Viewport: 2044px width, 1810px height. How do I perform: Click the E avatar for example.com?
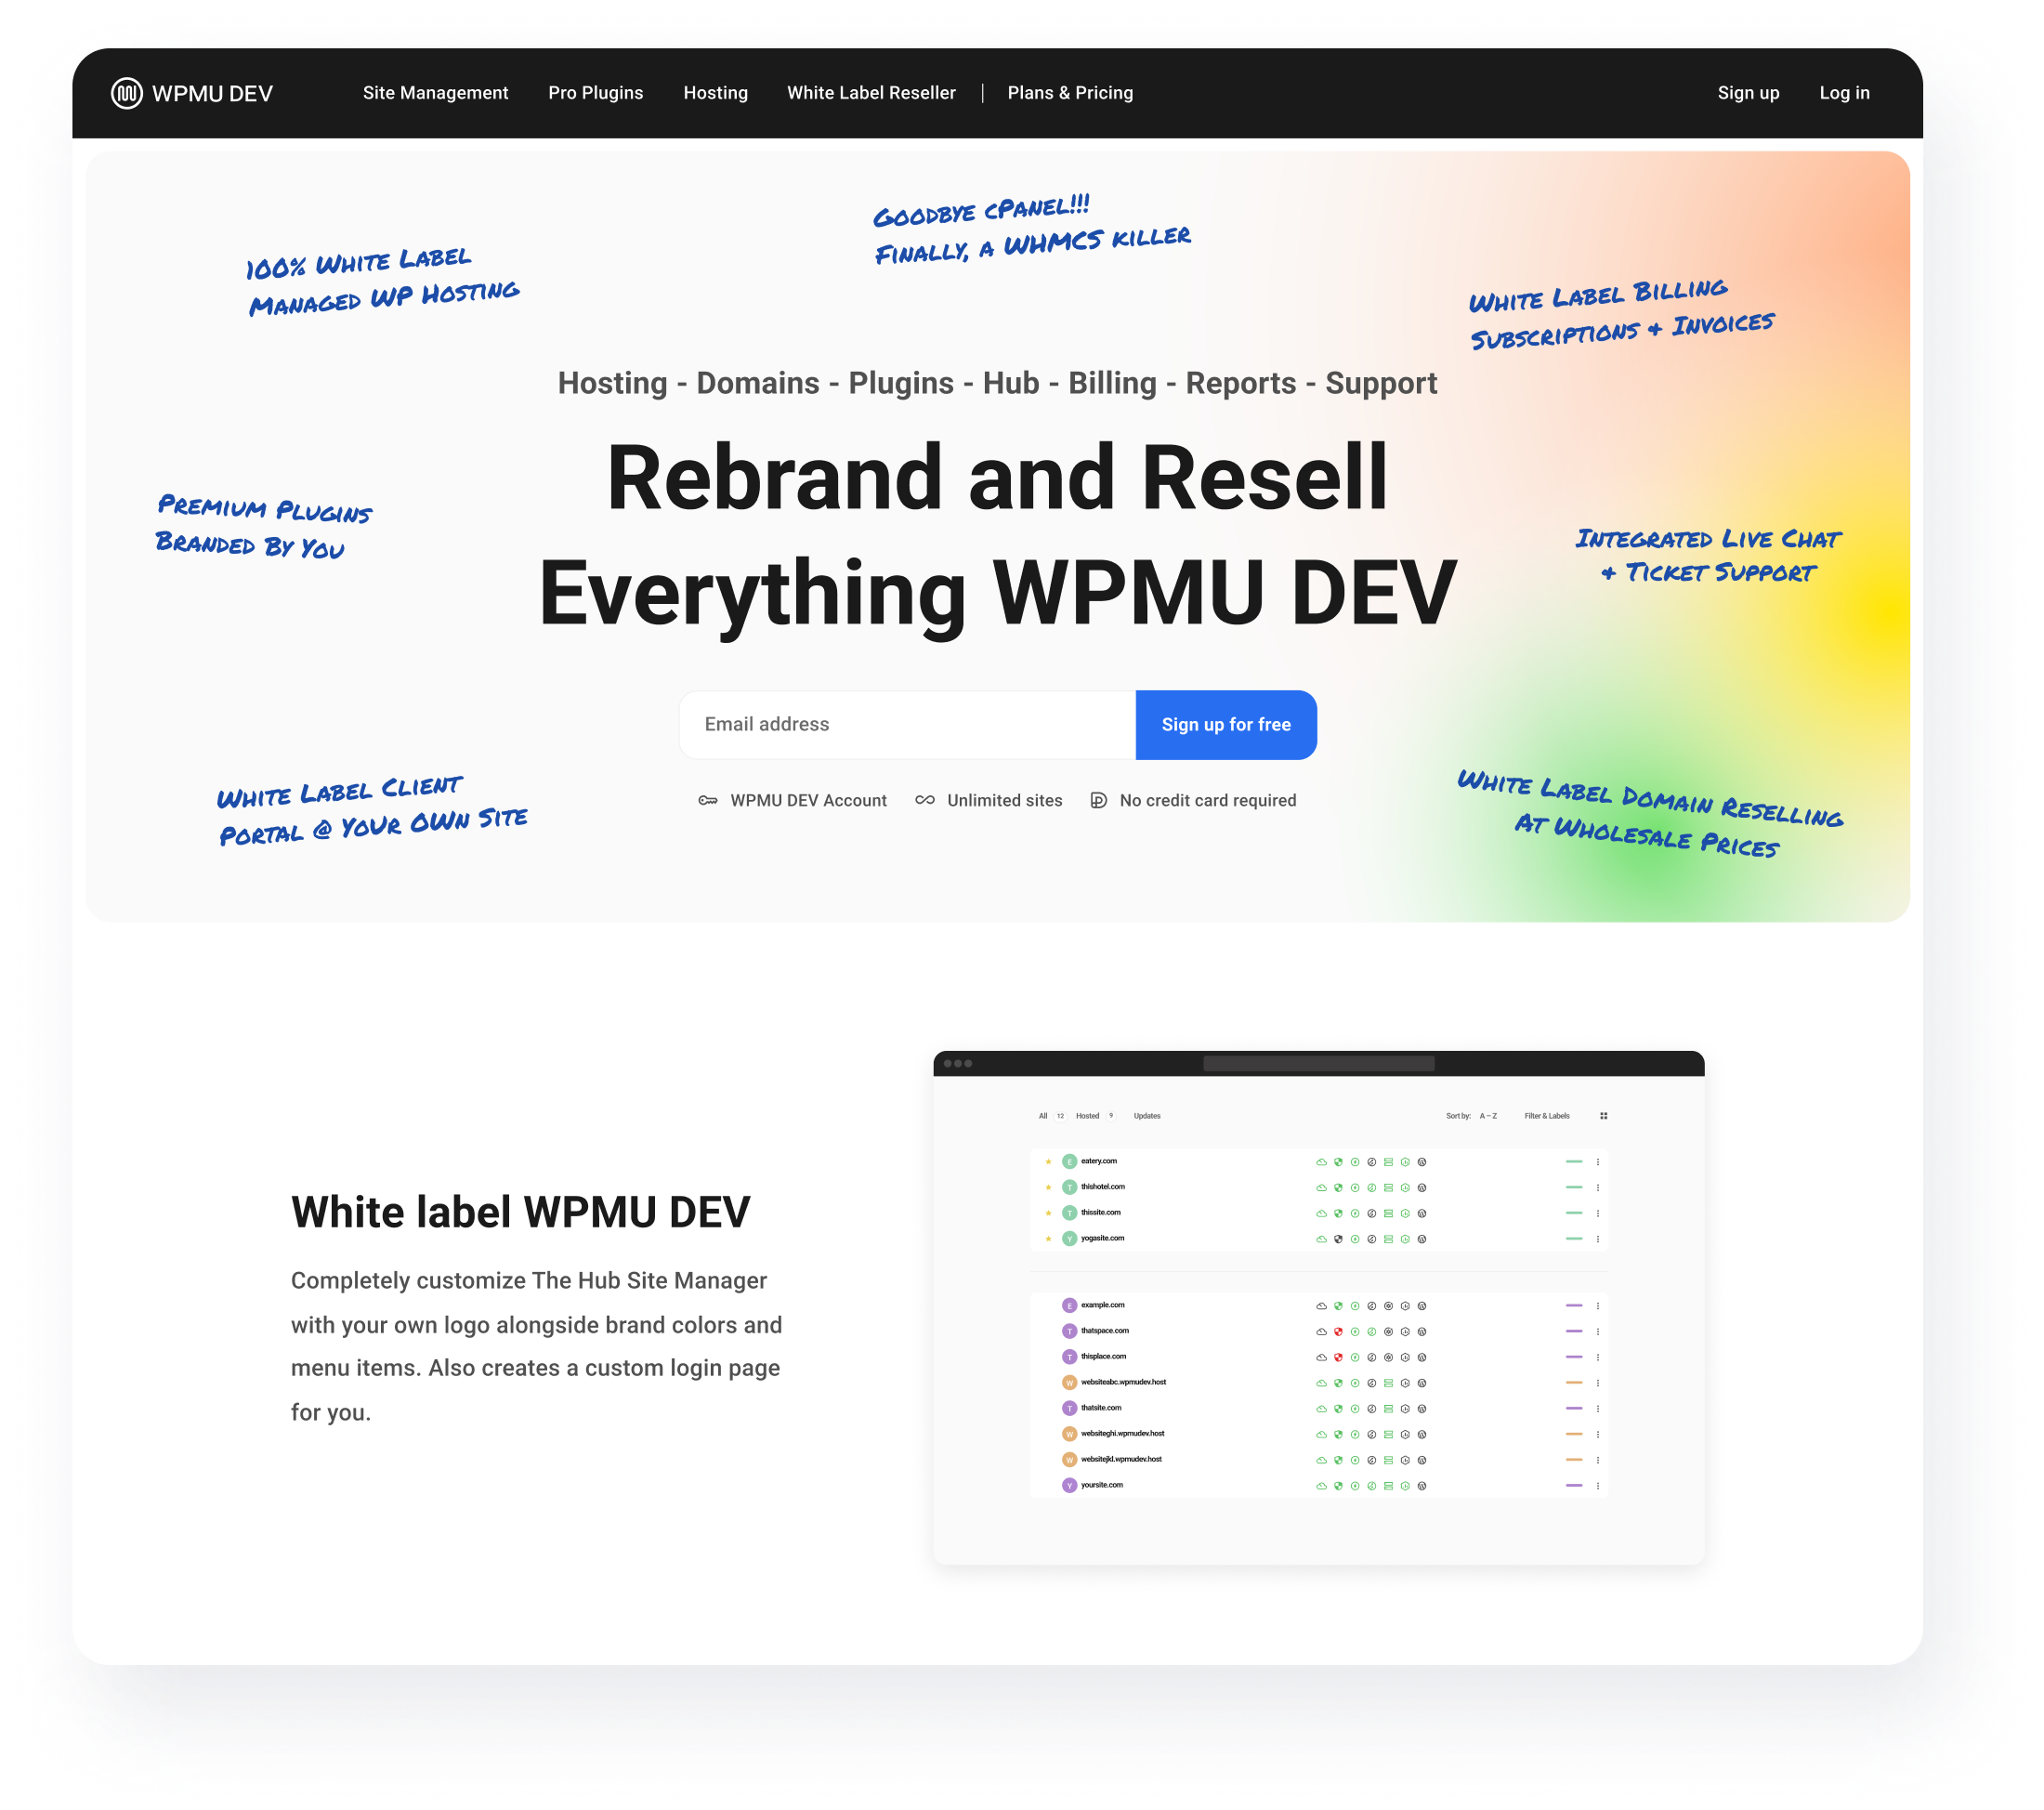(x=1069, y=1306)
